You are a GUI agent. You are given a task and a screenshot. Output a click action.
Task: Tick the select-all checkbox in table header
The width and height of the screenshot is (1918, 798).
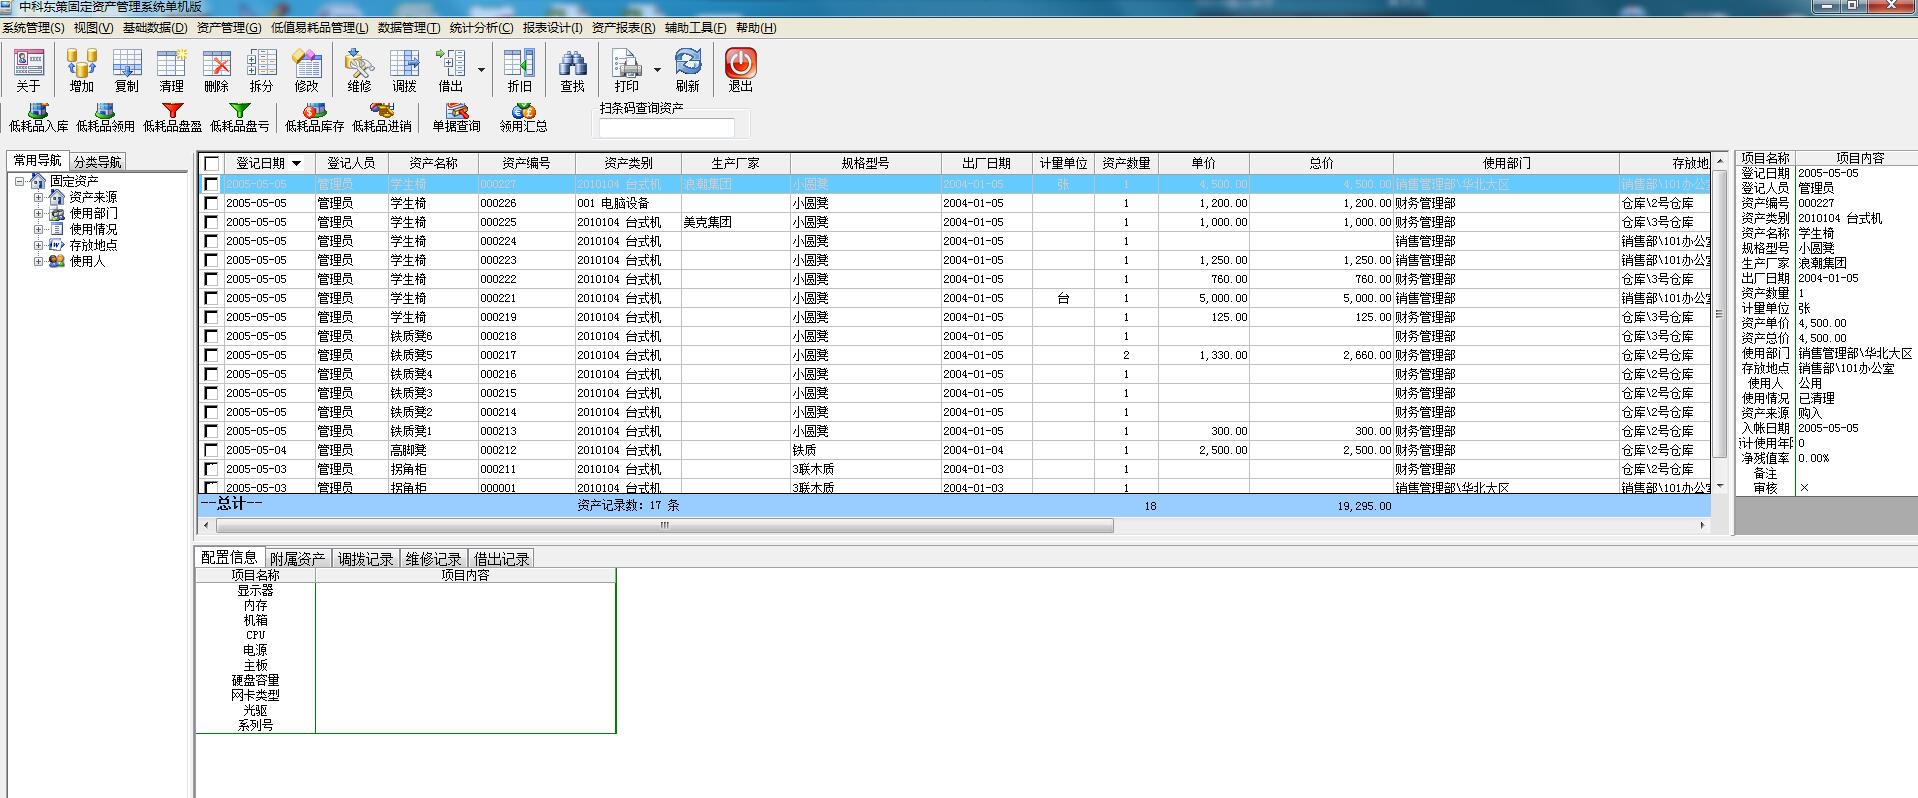point(212,164)
